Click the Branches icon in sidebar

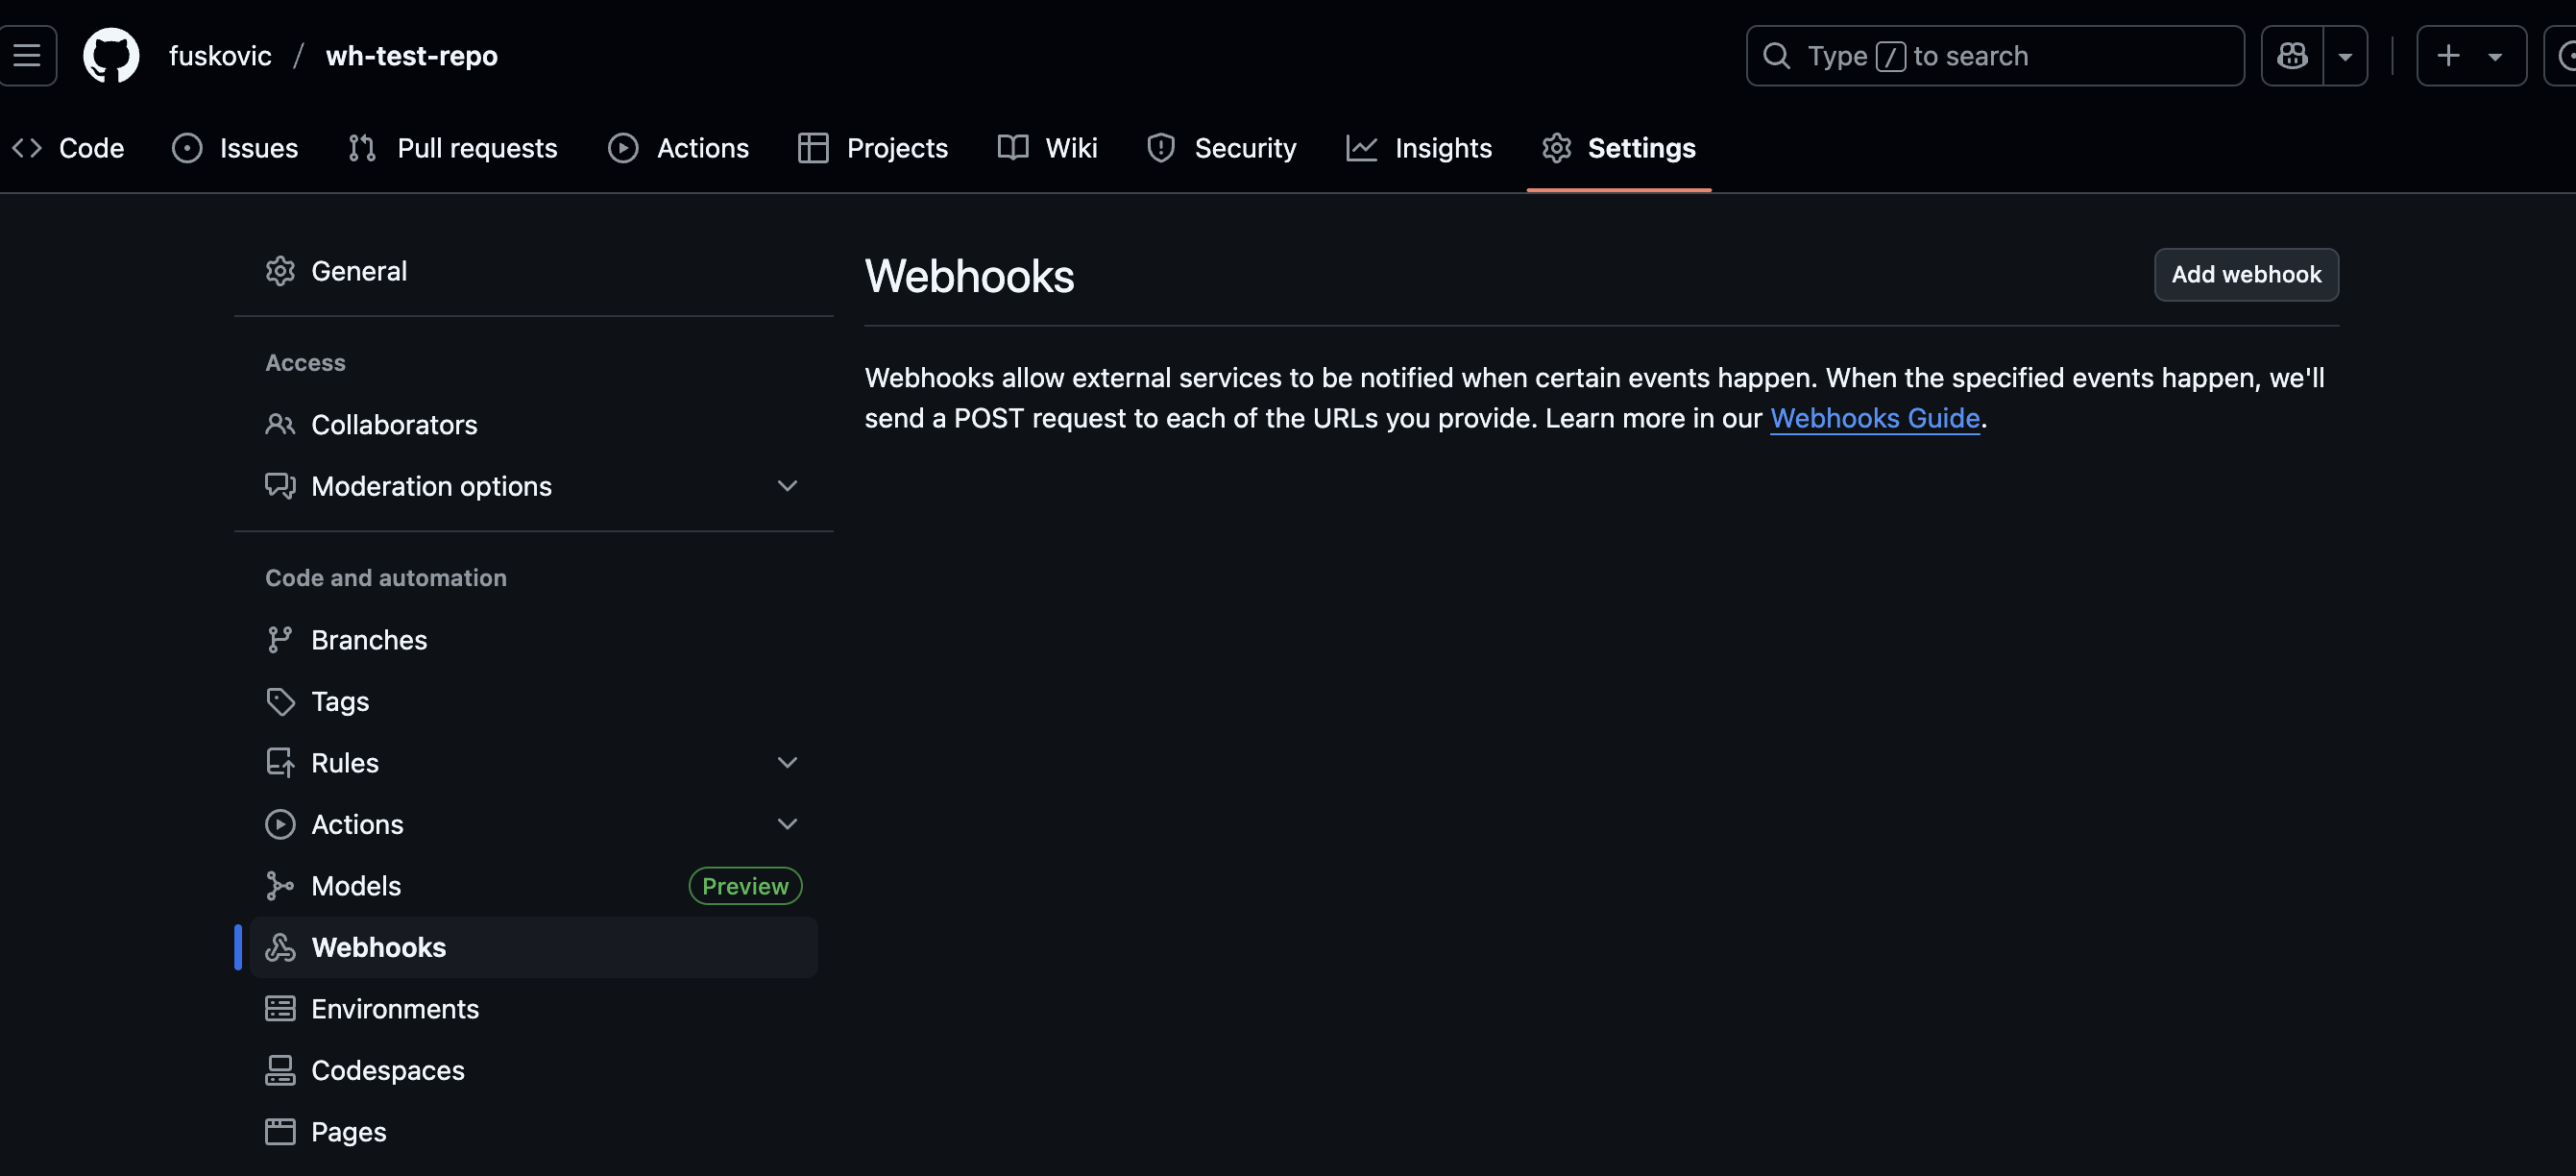pos(280,640)
